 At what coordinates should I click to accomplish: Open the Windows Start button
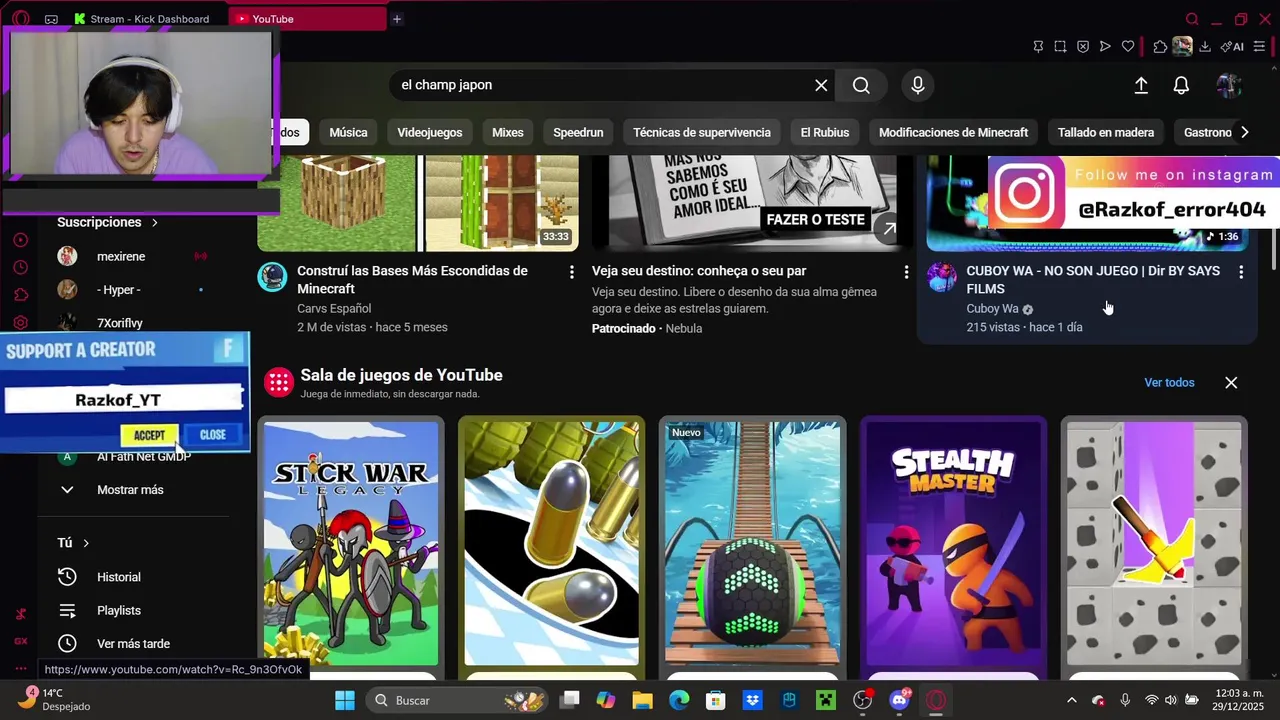(345, 700)
